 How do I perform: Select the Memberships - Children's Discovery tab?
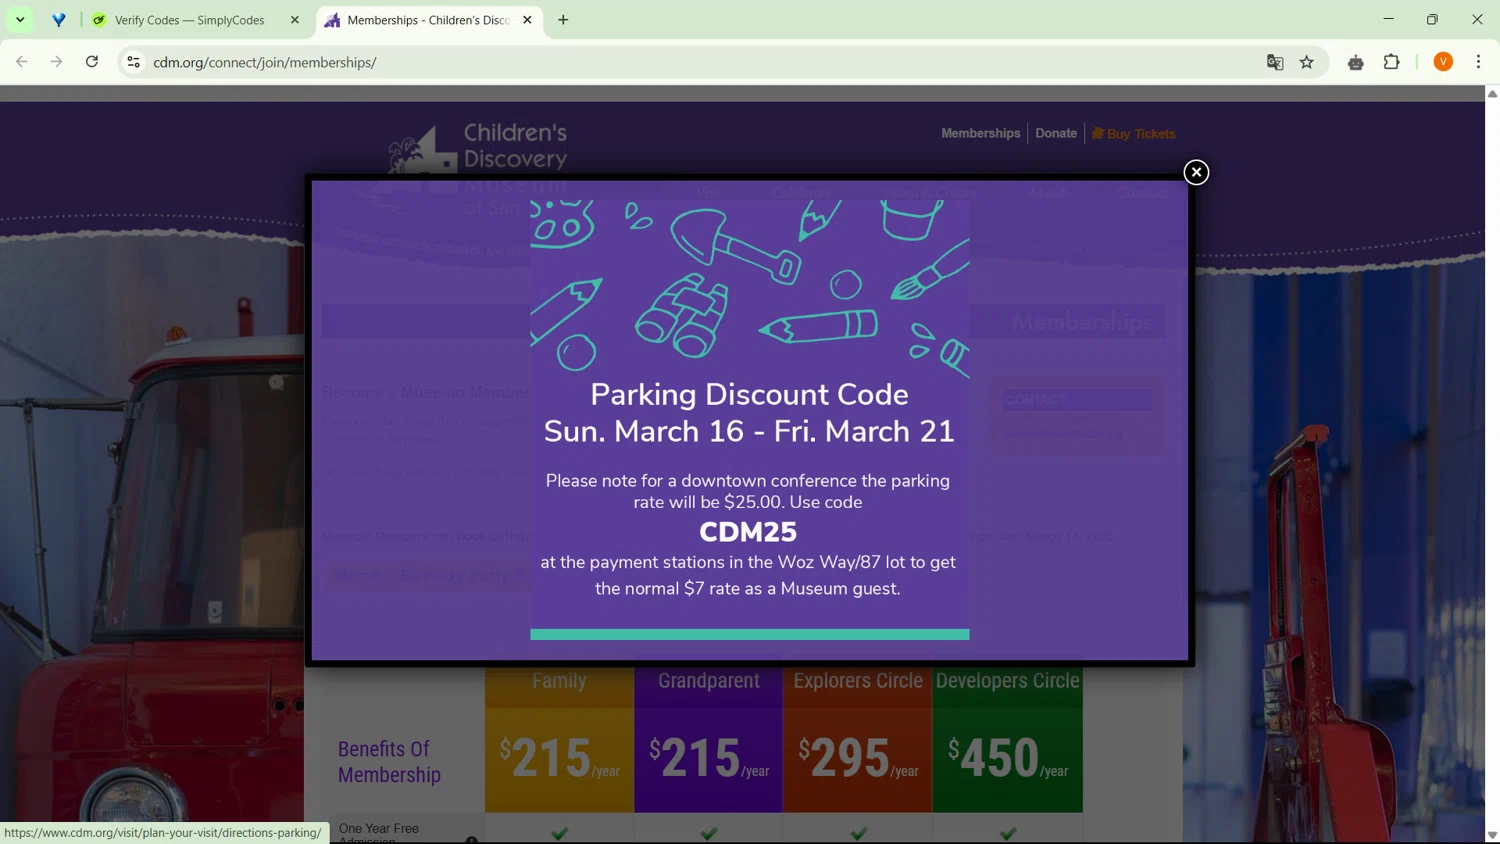pyautogui.click(x=428, y=20)
